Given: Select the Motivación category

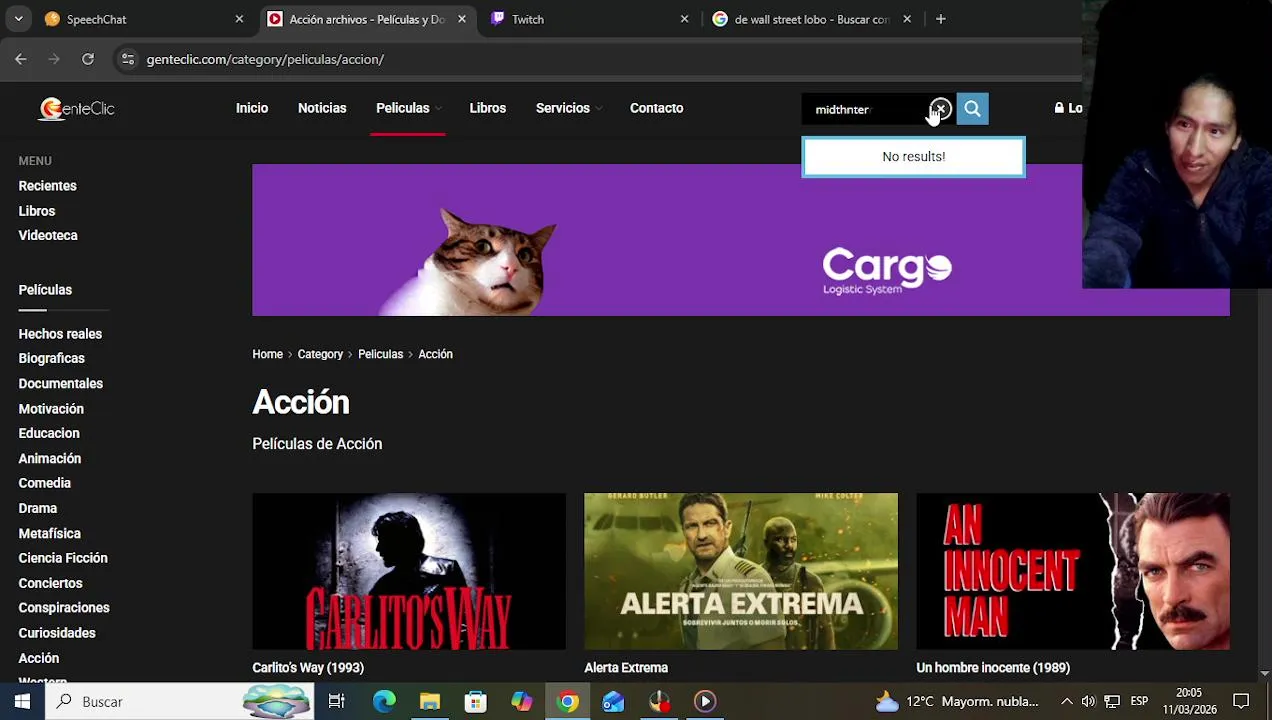Looking at the screenshot, I should pyautogui.click(x=51, y=409).
